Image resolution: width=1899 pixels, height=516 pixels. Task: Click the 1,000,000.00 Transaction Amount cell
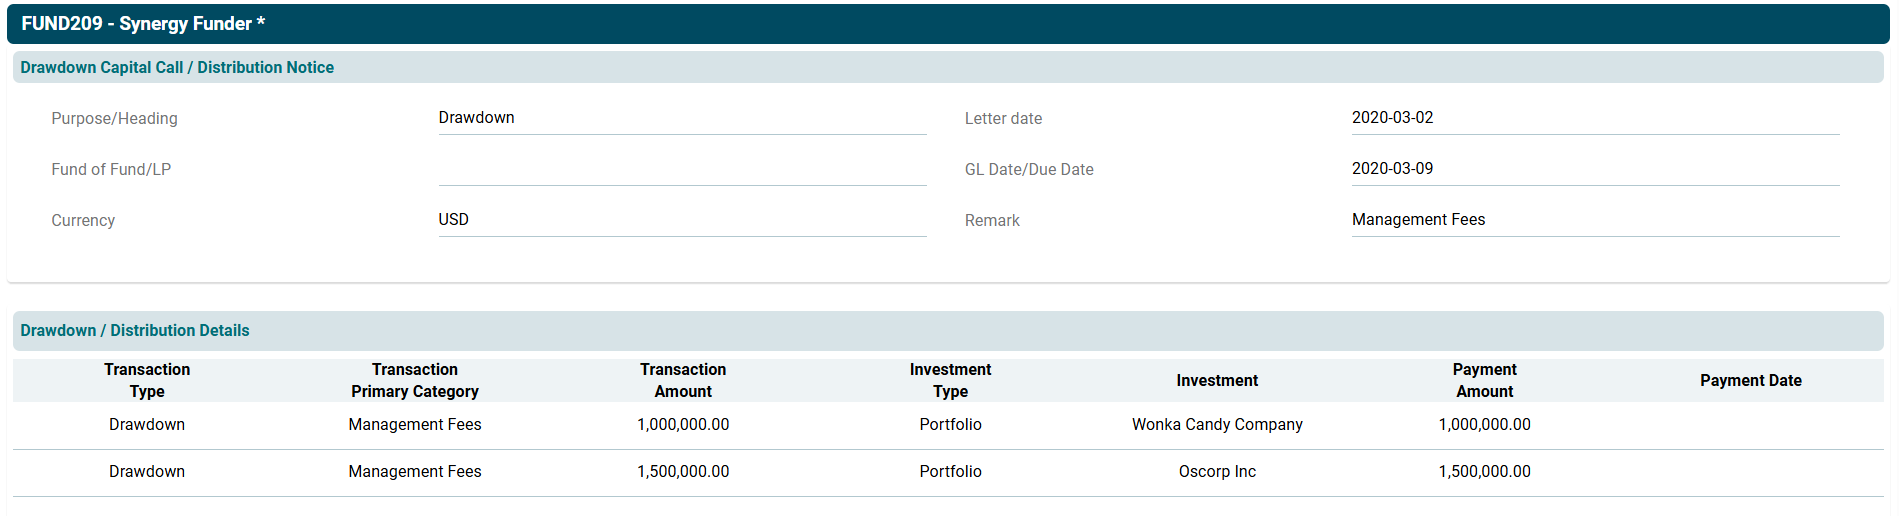pos(683,425)
